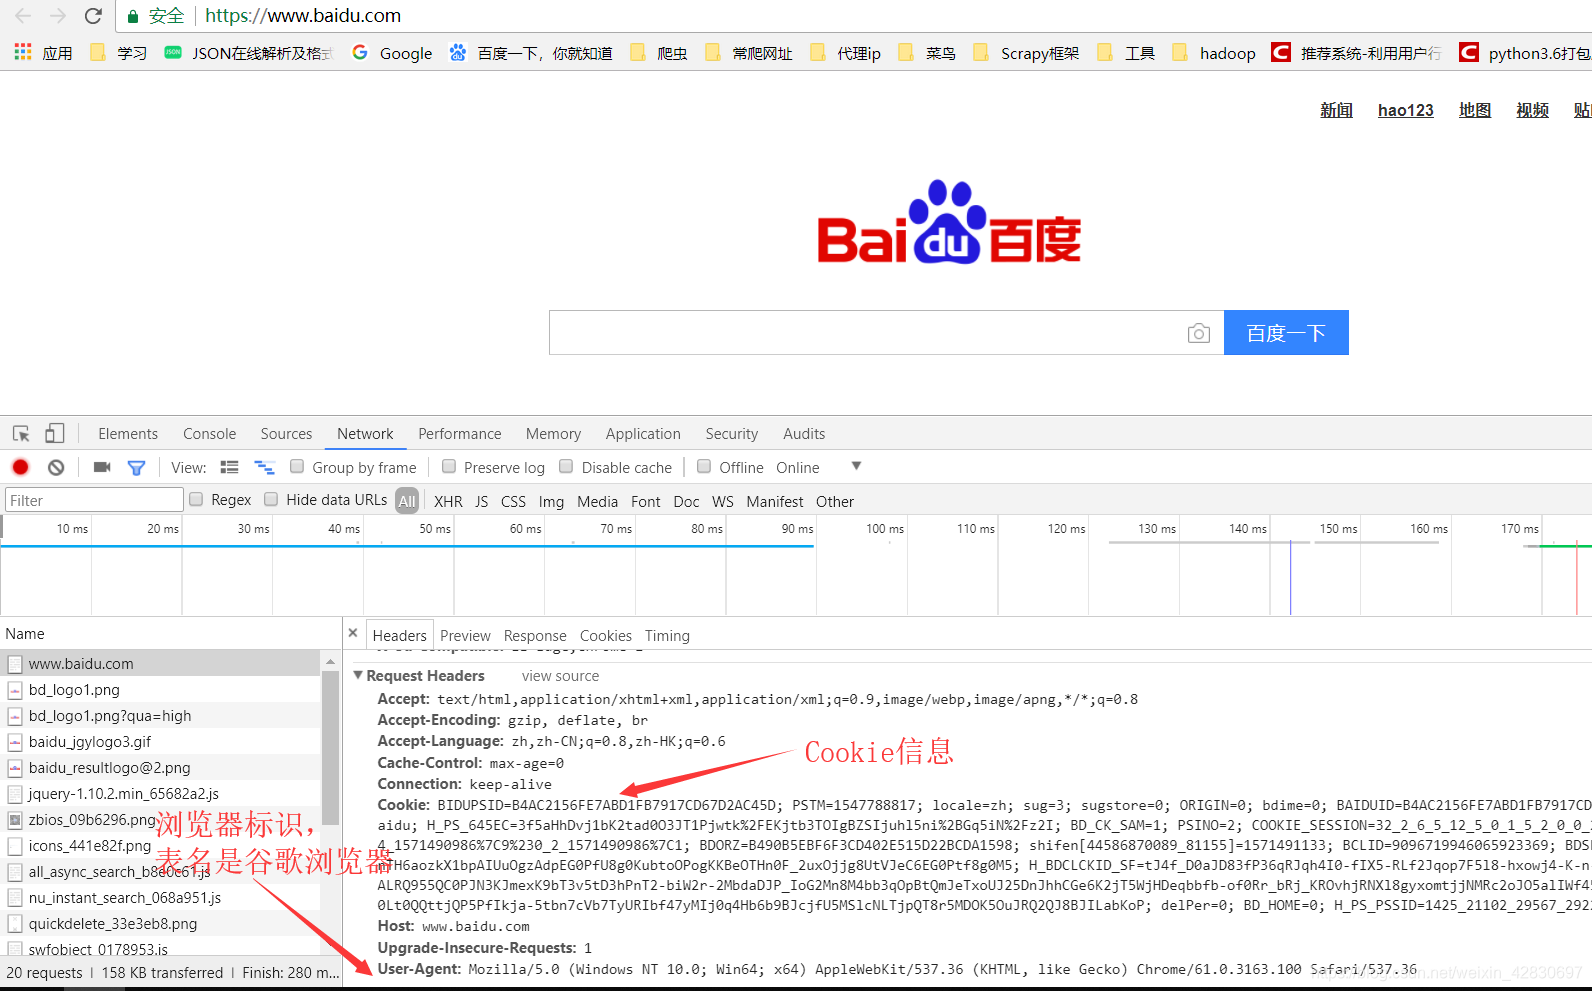This screenshot has height=991, width=1592.
Task: Enable Preserve log checkbox
Action: pos(449,466)
